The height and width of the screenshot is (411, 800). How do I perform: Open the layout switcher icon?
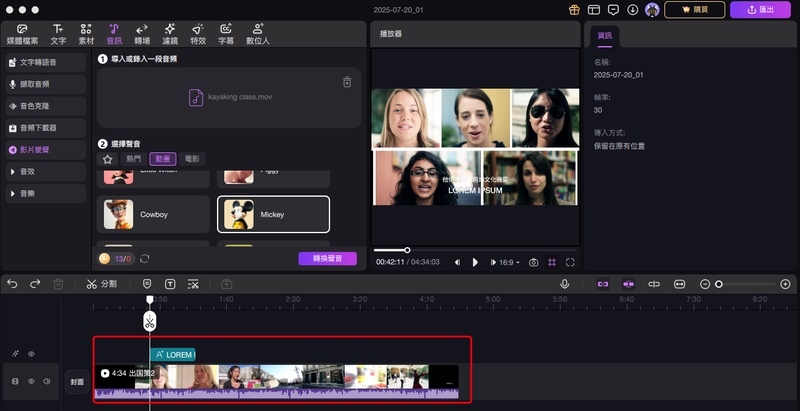[594, 10]
